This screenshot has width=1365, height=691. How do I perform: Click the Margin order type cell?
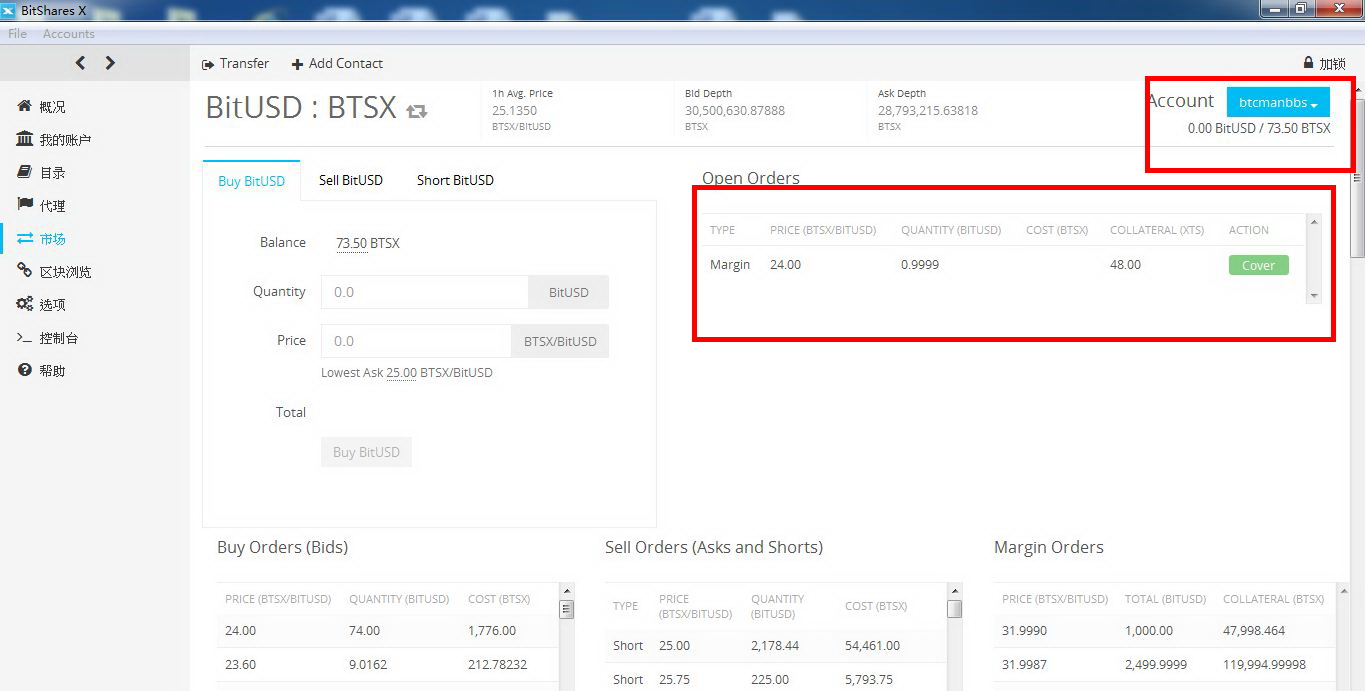pyautogui.click(x=730, y=265)
